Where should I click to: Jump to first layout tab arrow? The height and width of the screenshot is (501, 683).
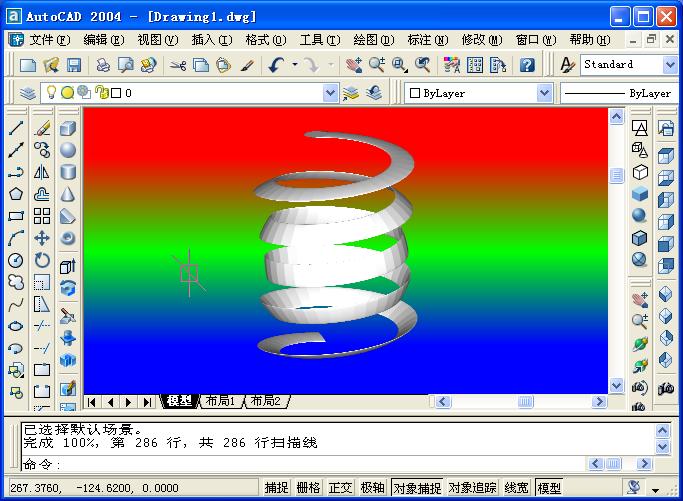coord(91,402)
